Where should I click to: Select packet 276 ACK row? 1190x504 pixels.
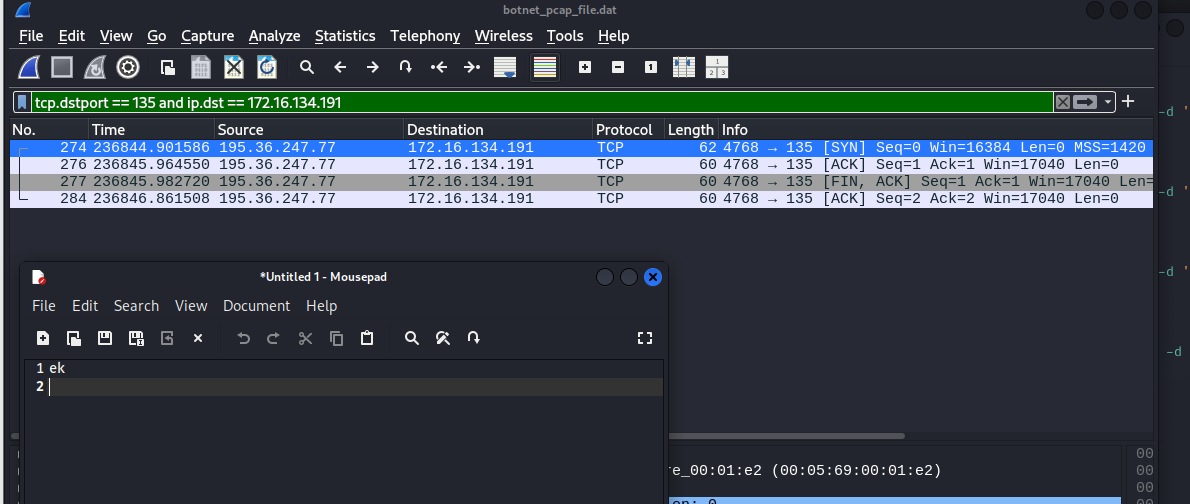tap(581, 164)
